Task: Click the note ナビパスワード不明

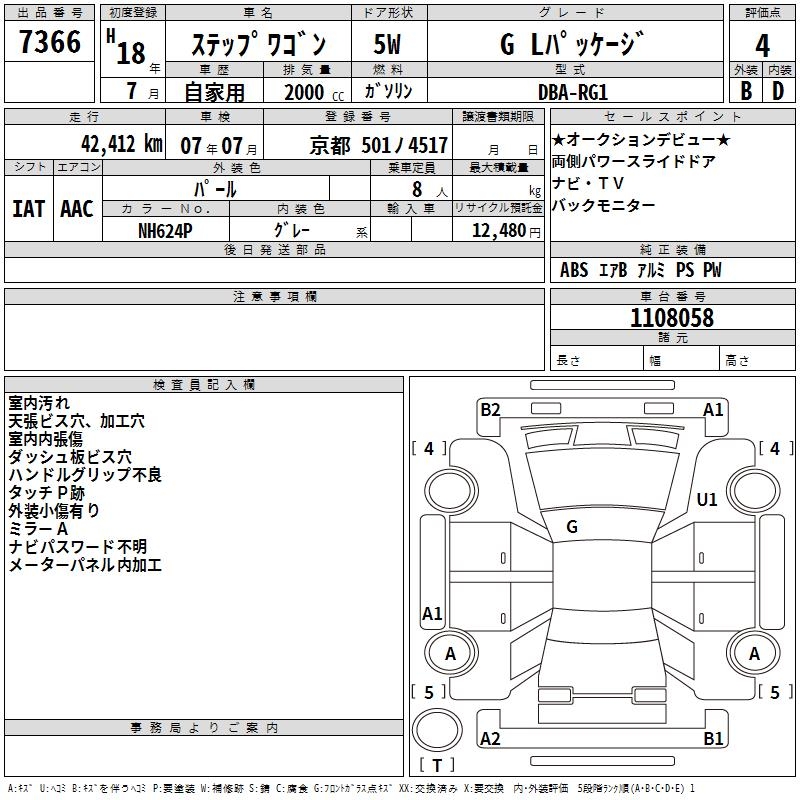Action: click(x=78, y=546)
